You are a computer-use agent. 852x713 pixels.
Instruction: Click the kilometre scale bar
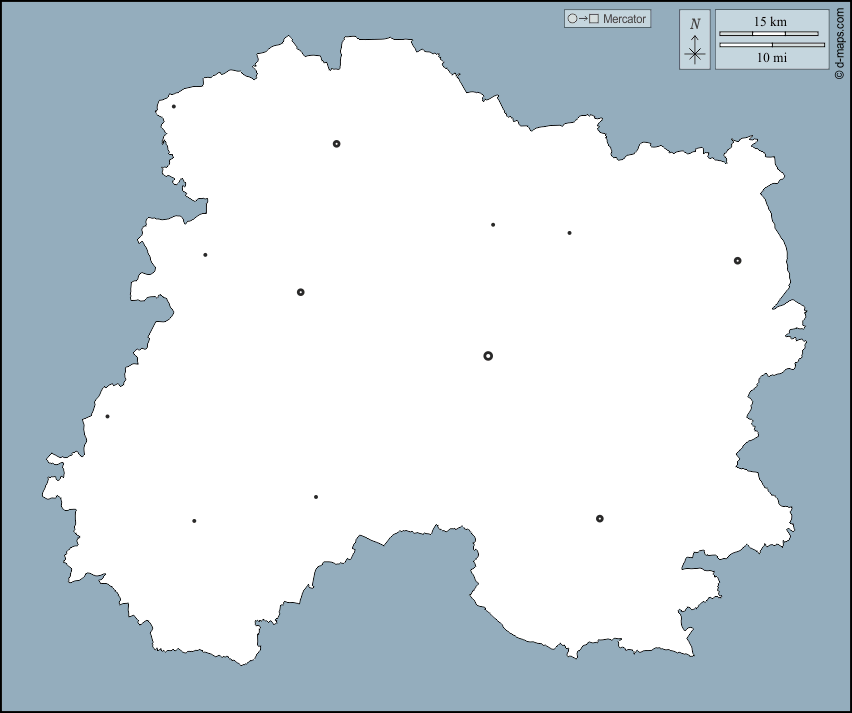768,34
